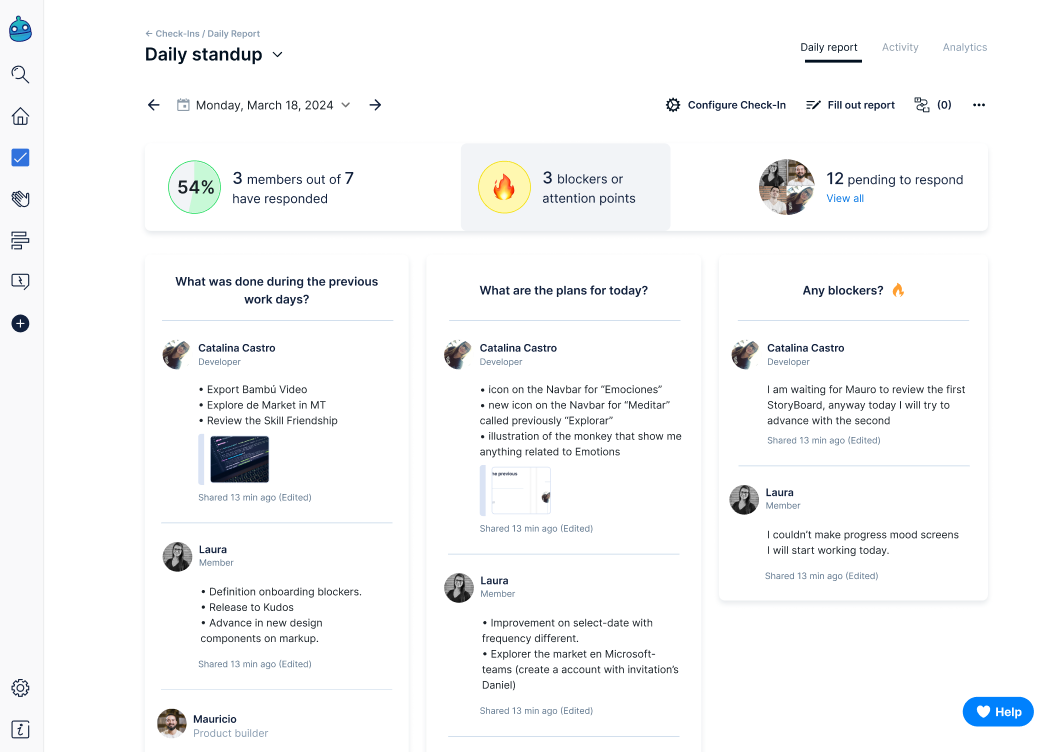Open the Kudos hands icon in sidebar
The image size is (1059, 752).
point(20,199)
